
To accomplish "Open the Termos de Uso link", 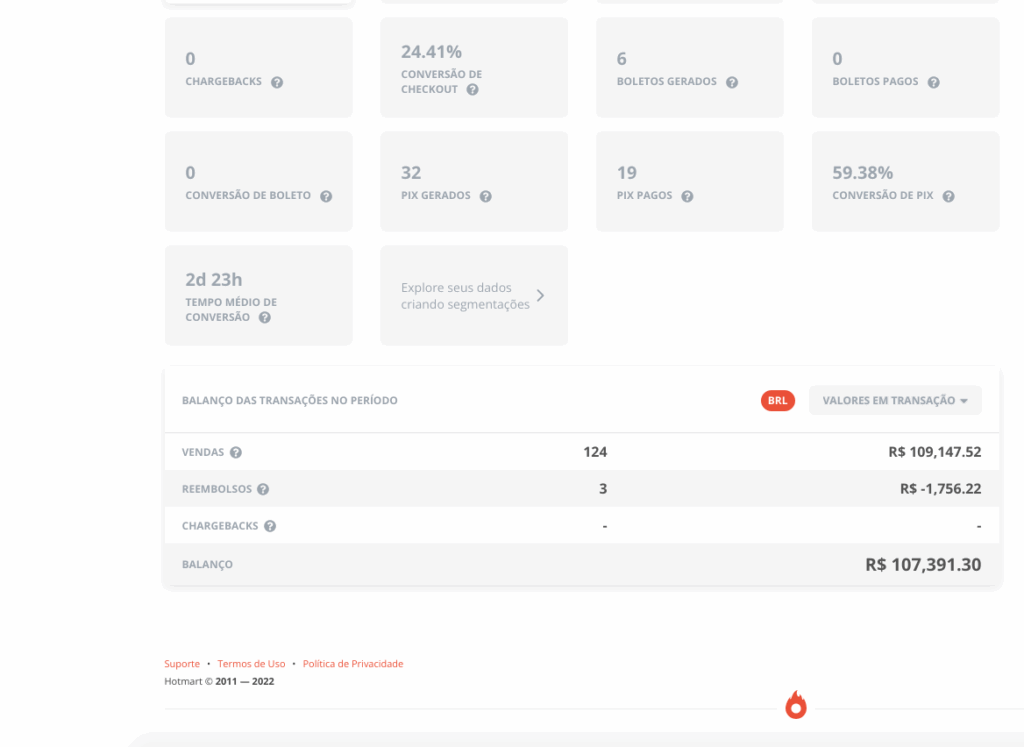I will click(251, 664).
